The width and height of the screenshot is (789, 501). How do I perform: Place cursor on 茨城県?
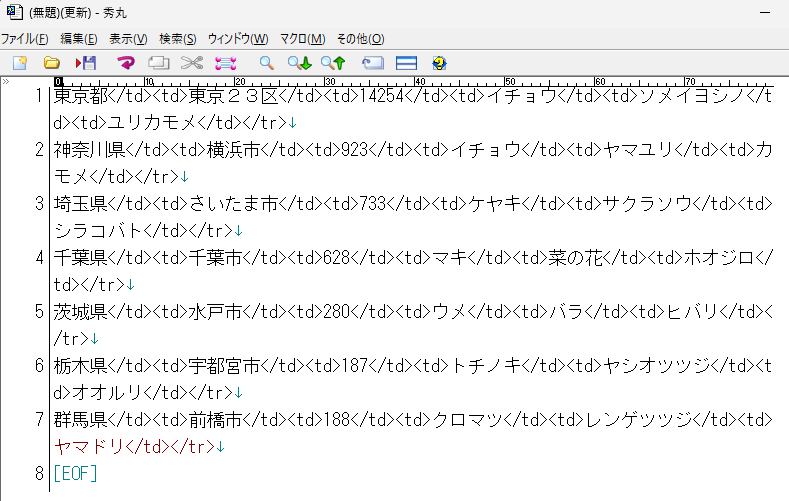(81, 311)
